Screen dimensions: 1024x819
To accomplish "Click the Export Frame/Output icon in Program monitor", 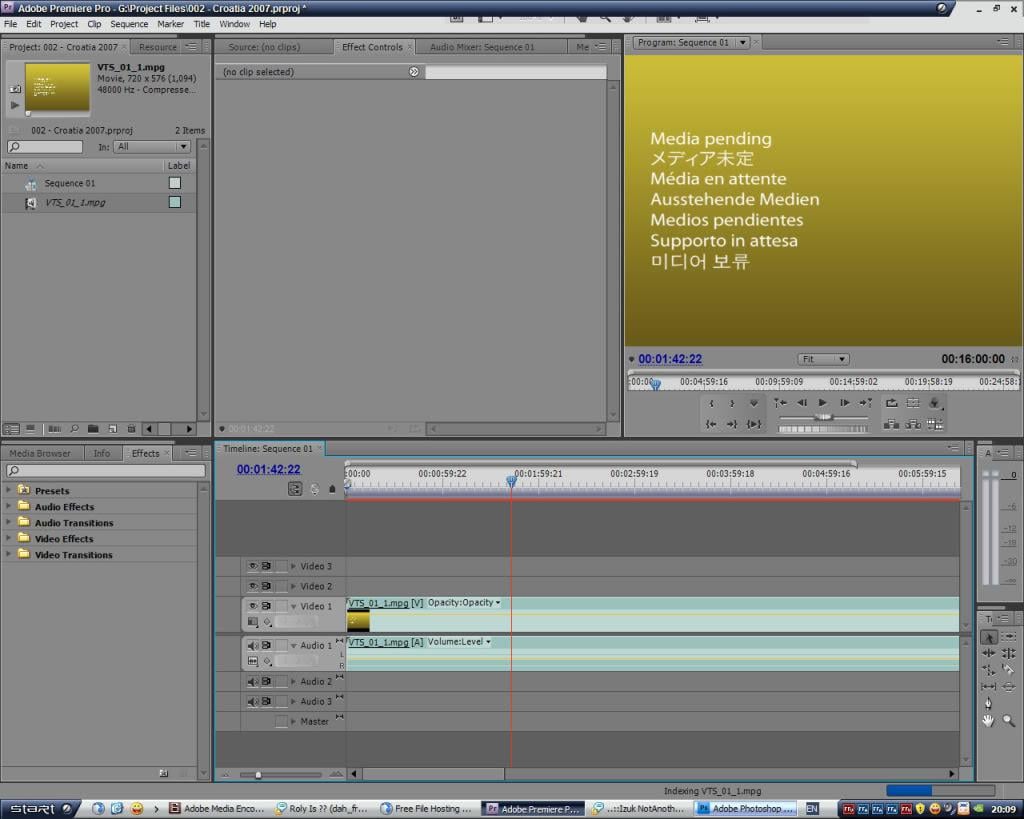I will click(935, 403).
